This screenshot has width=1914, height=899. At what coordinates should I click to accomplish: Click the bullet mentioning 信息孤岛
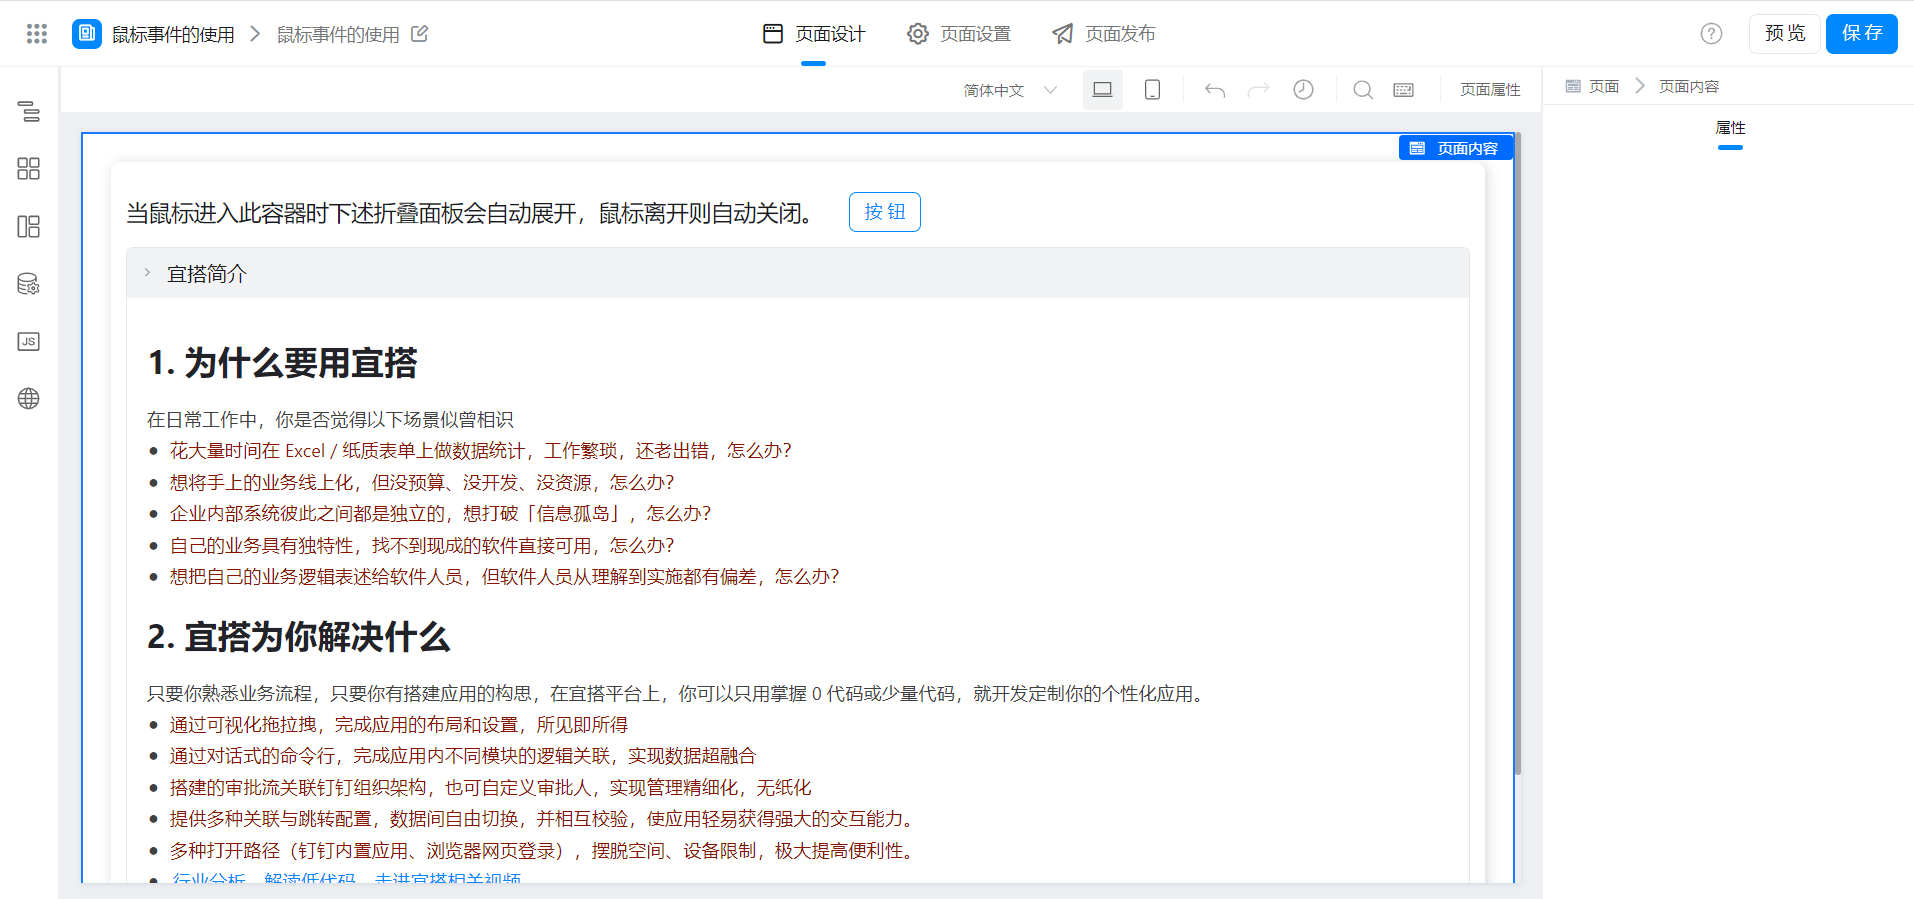[x=440, y=514]
